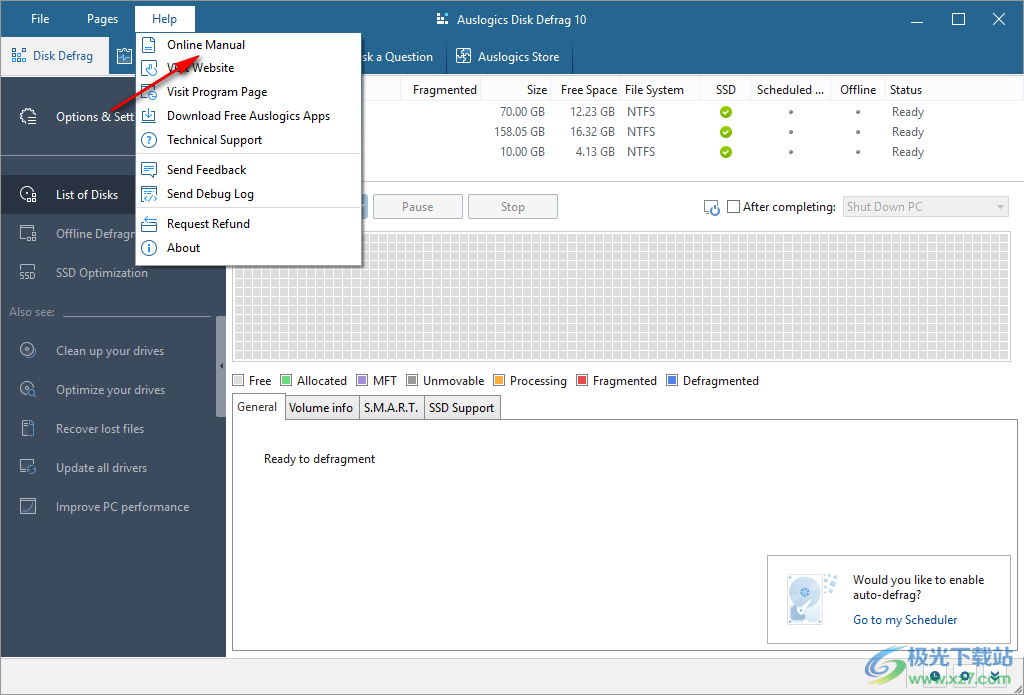This screenshot has width=1024, height=695.
Task: Click the scheduler clock icon in status bar
Action: point(935,677)
